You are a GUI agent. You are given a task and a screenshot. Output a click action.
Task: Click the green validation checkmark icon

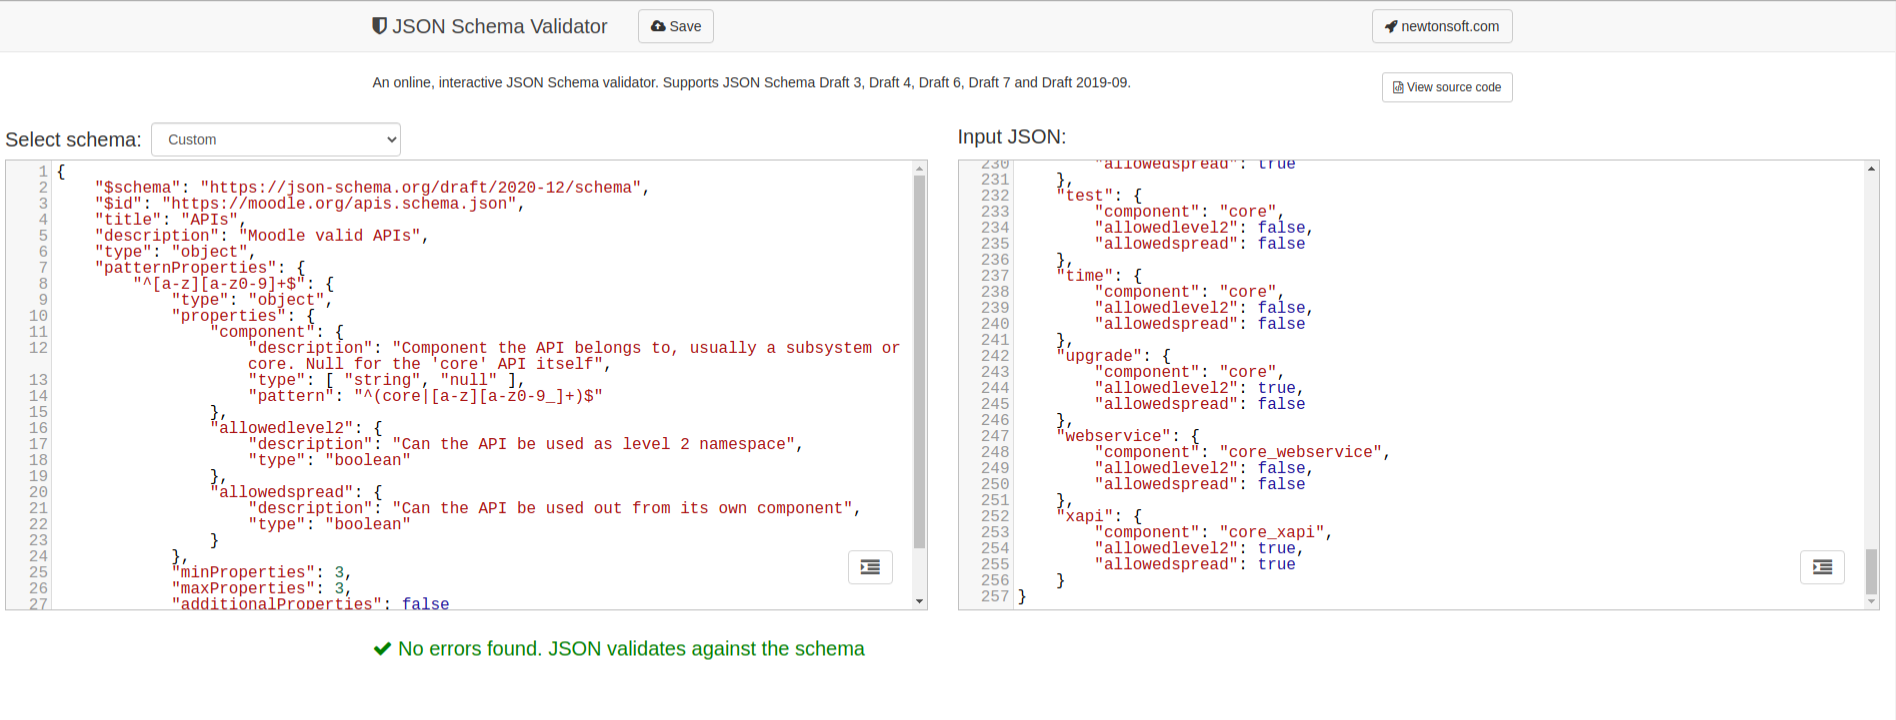[382, 649]
